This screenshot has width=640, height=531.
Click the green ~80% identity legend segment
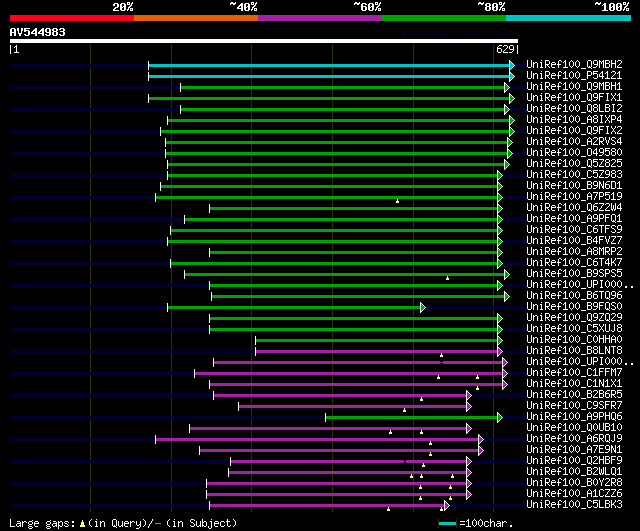(444, 18)
